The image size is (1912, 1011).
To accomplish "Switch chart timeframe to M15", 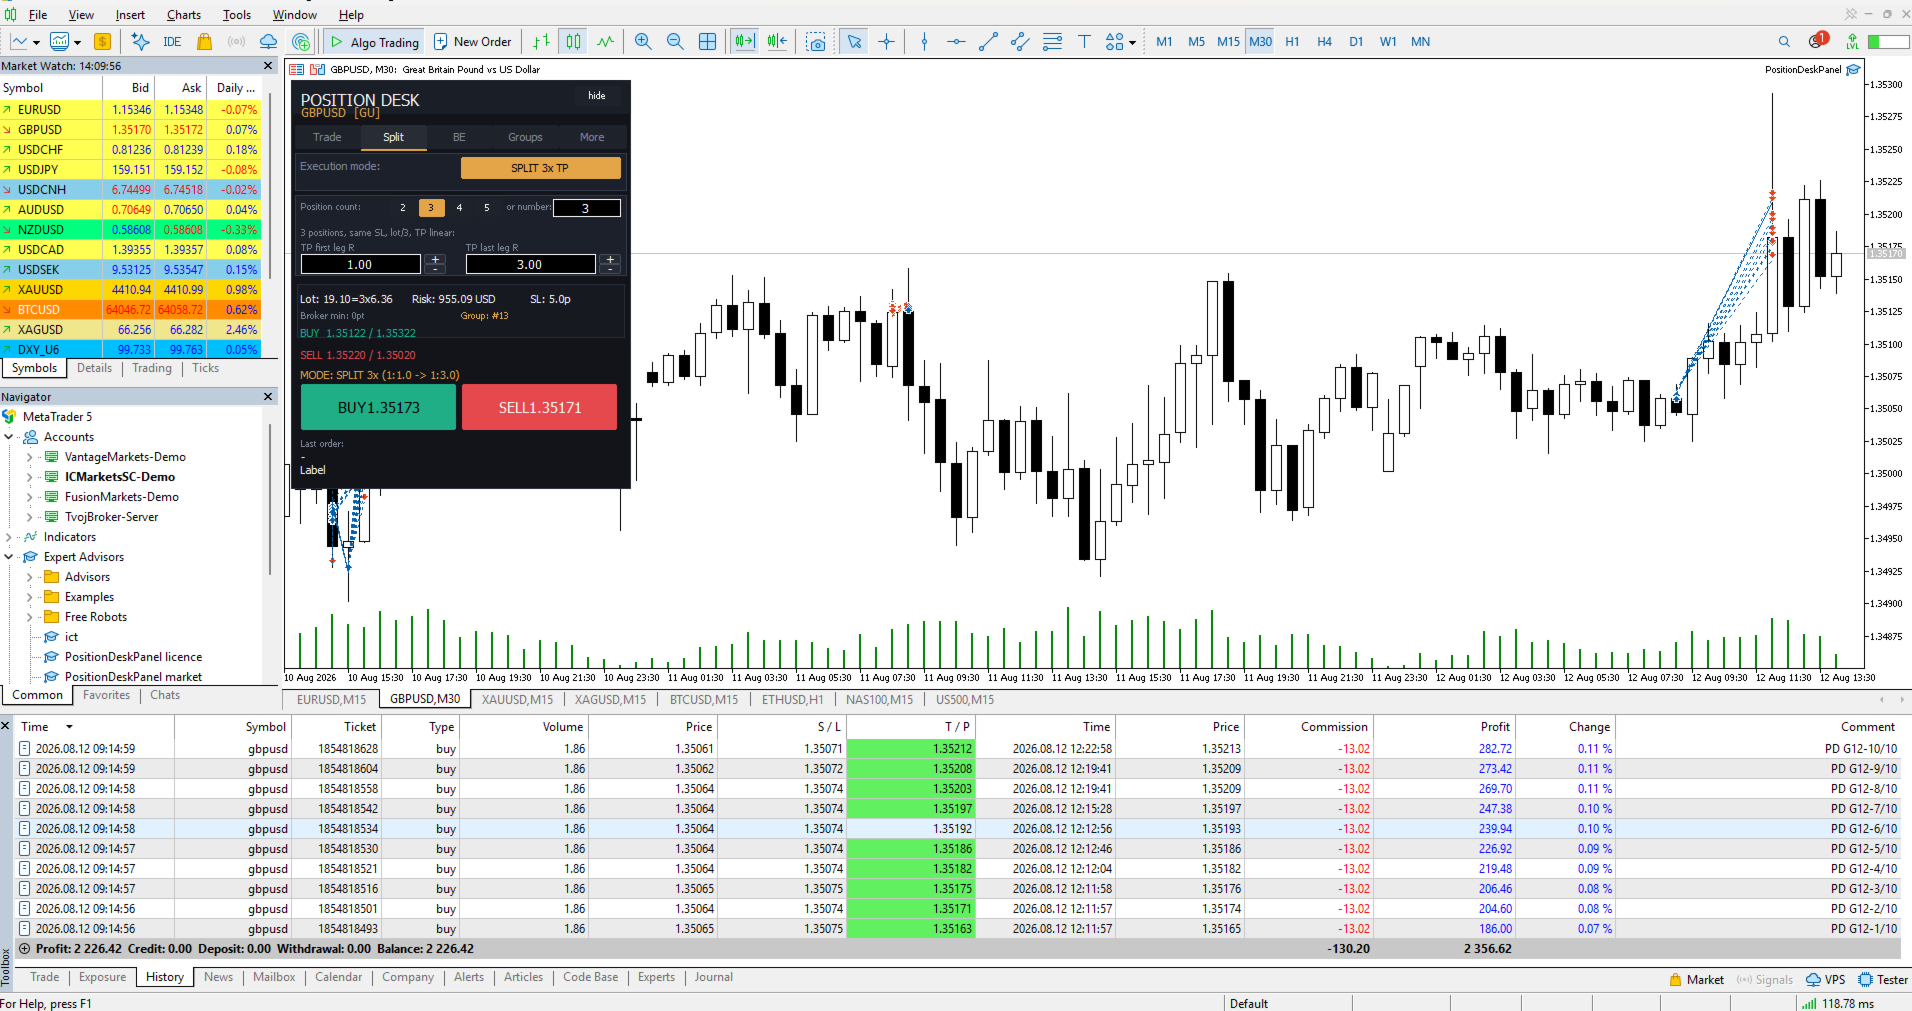I will point(1228,42).
